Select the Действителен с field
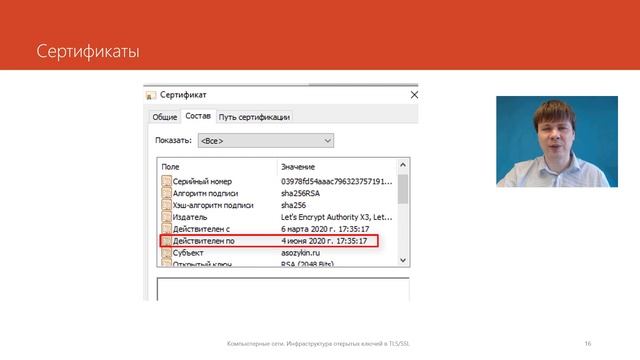The width and height of the screenshot is (640, 360). pyautogui.click(x=278, y=229)
